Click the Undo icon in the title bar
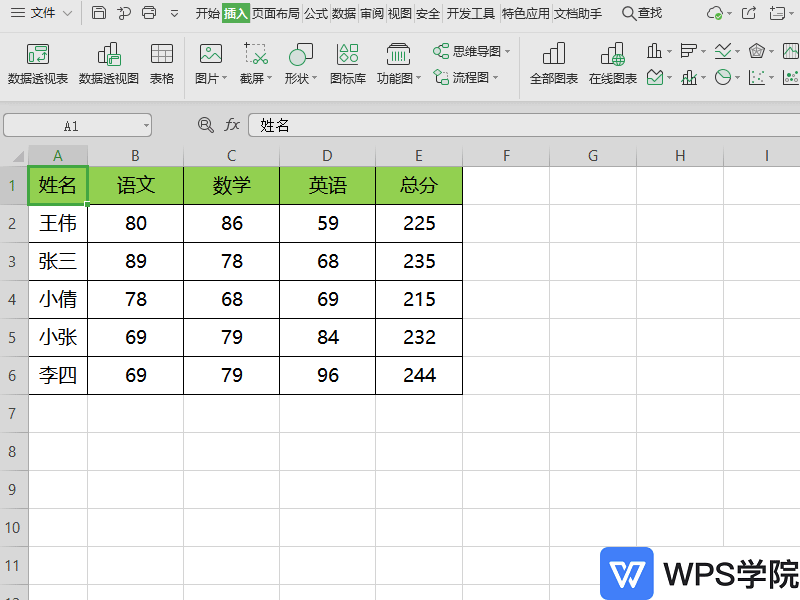 point(122,13)
